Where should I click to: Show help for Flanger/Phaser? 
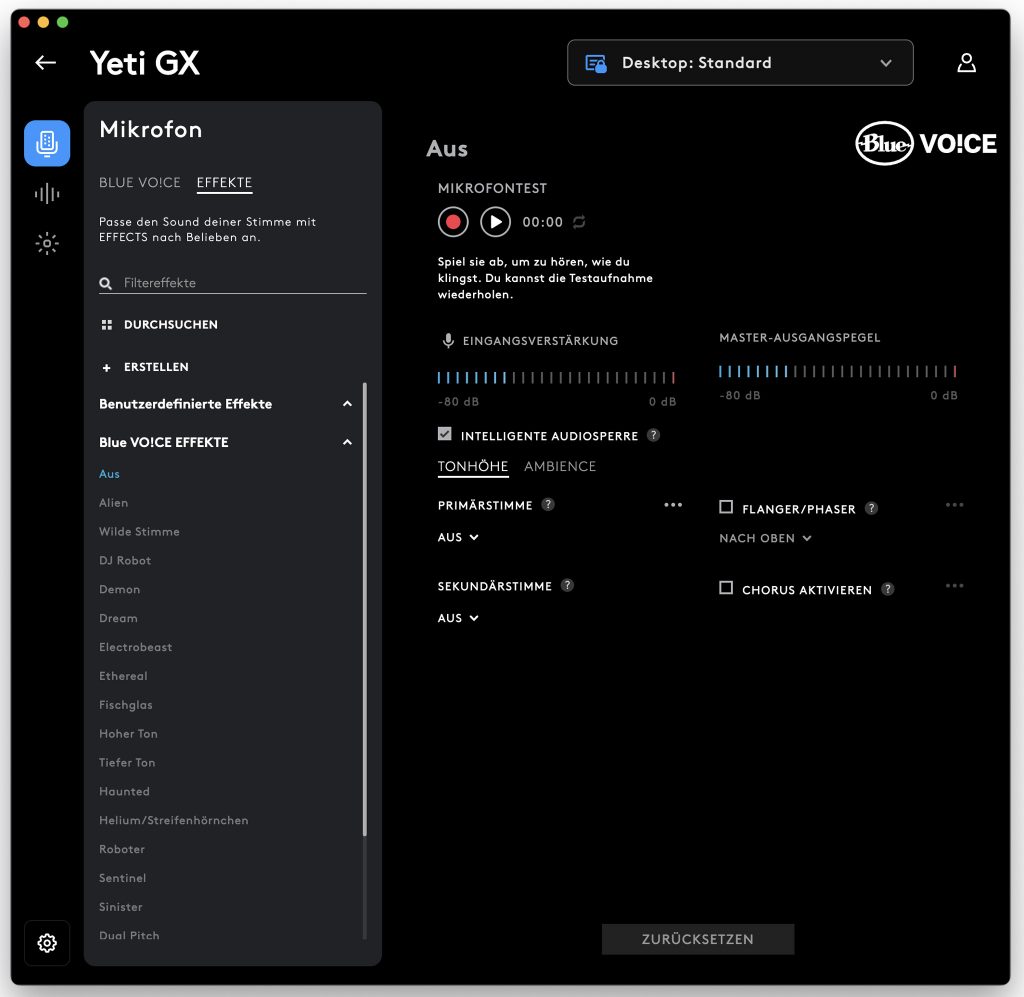tap(871, 508)
